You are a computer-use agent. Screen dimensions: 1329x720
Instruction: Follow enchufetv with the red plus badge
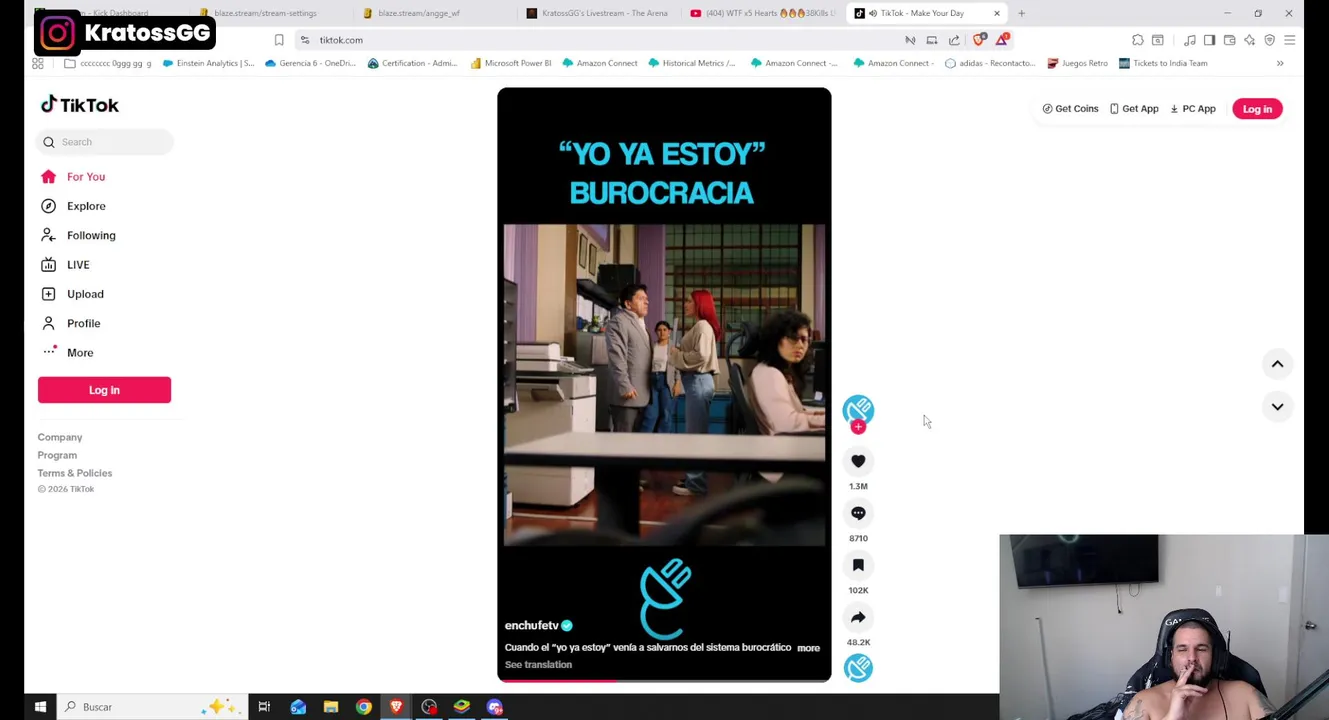[858, 427]
